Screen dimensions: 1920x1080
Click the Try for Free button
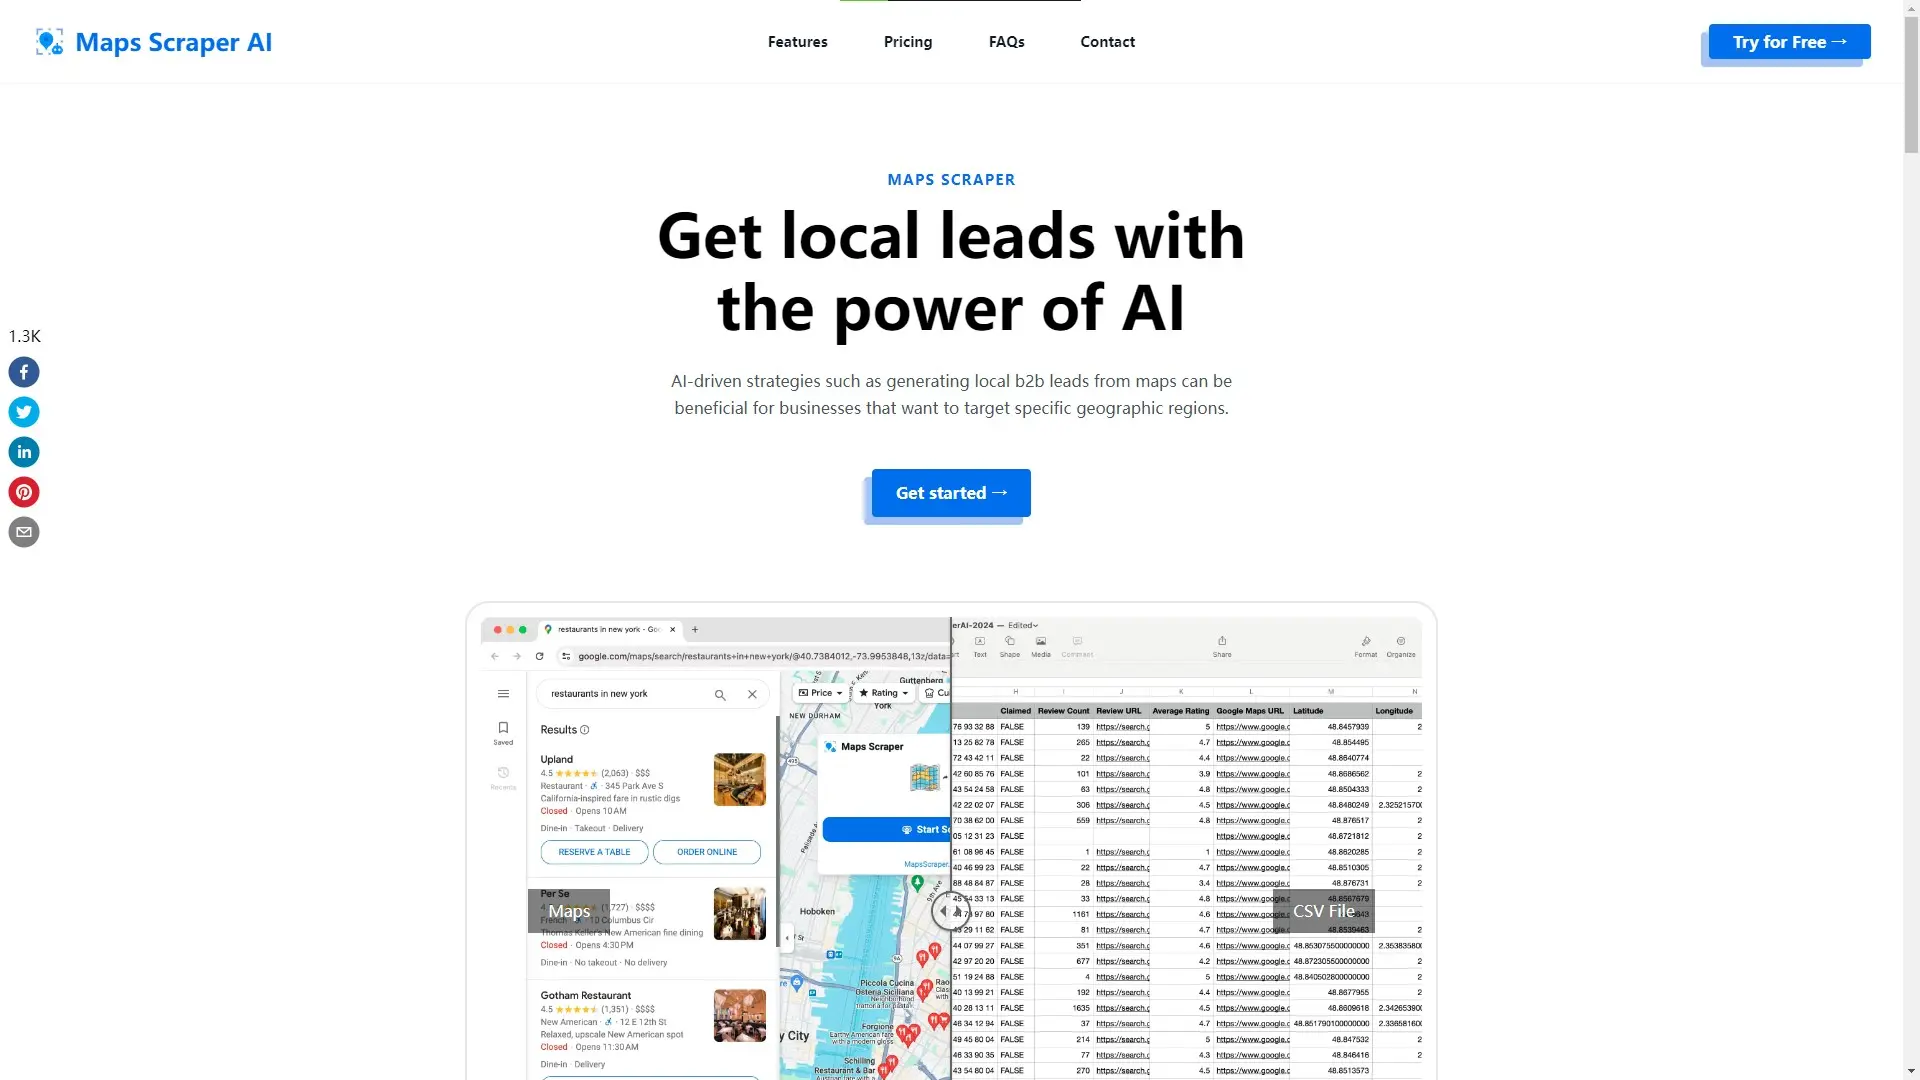tap(1789, 41)
